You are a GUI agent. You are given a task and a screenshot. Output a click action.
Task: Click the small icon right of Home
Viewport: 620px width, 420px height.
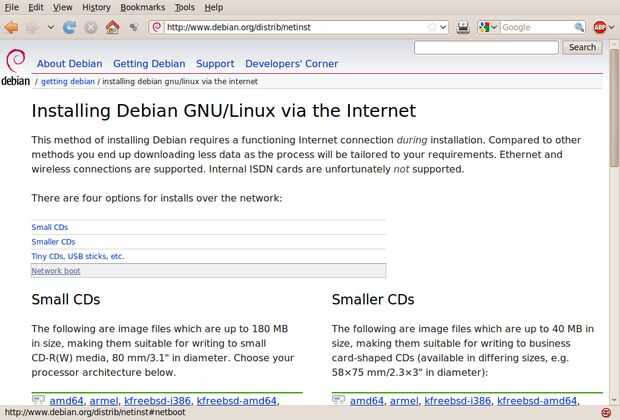tap(134, 27)
